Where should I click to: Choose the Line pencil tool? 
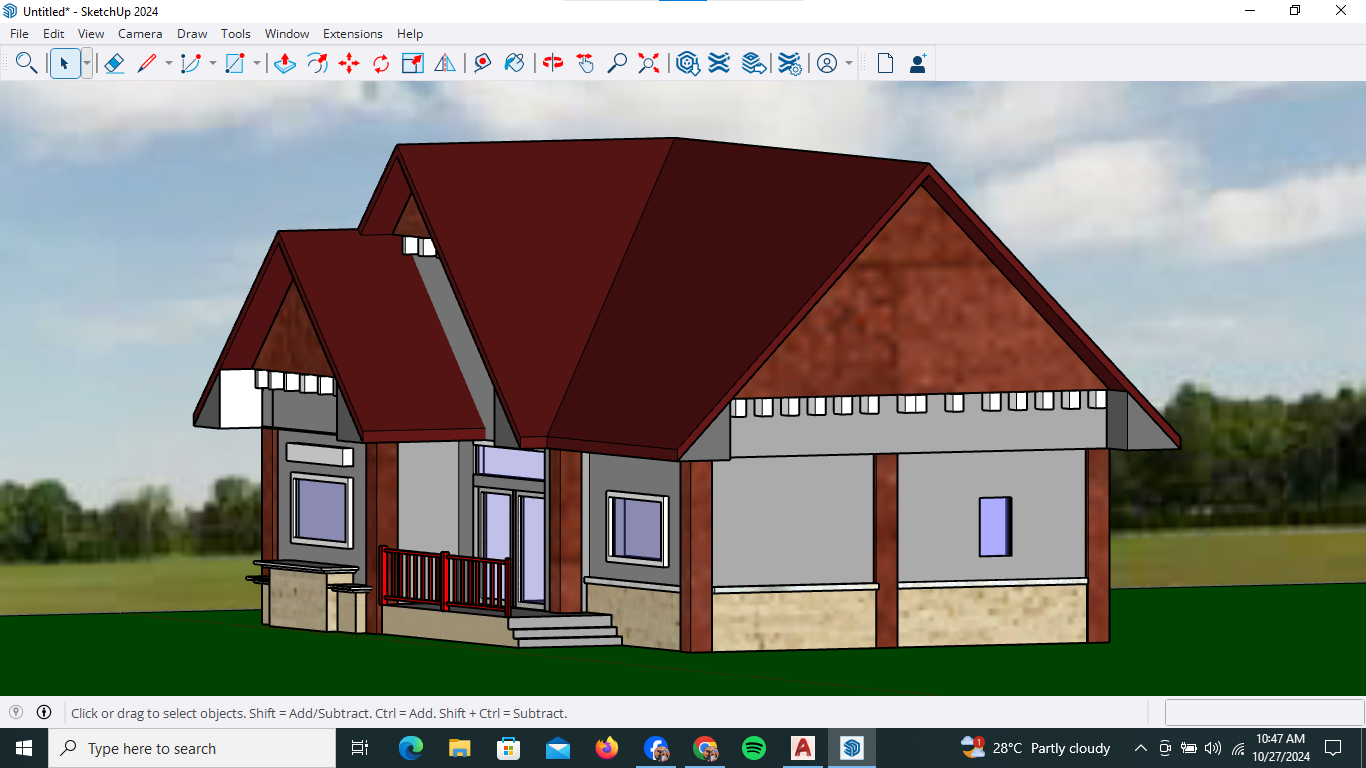coord(147,63)
